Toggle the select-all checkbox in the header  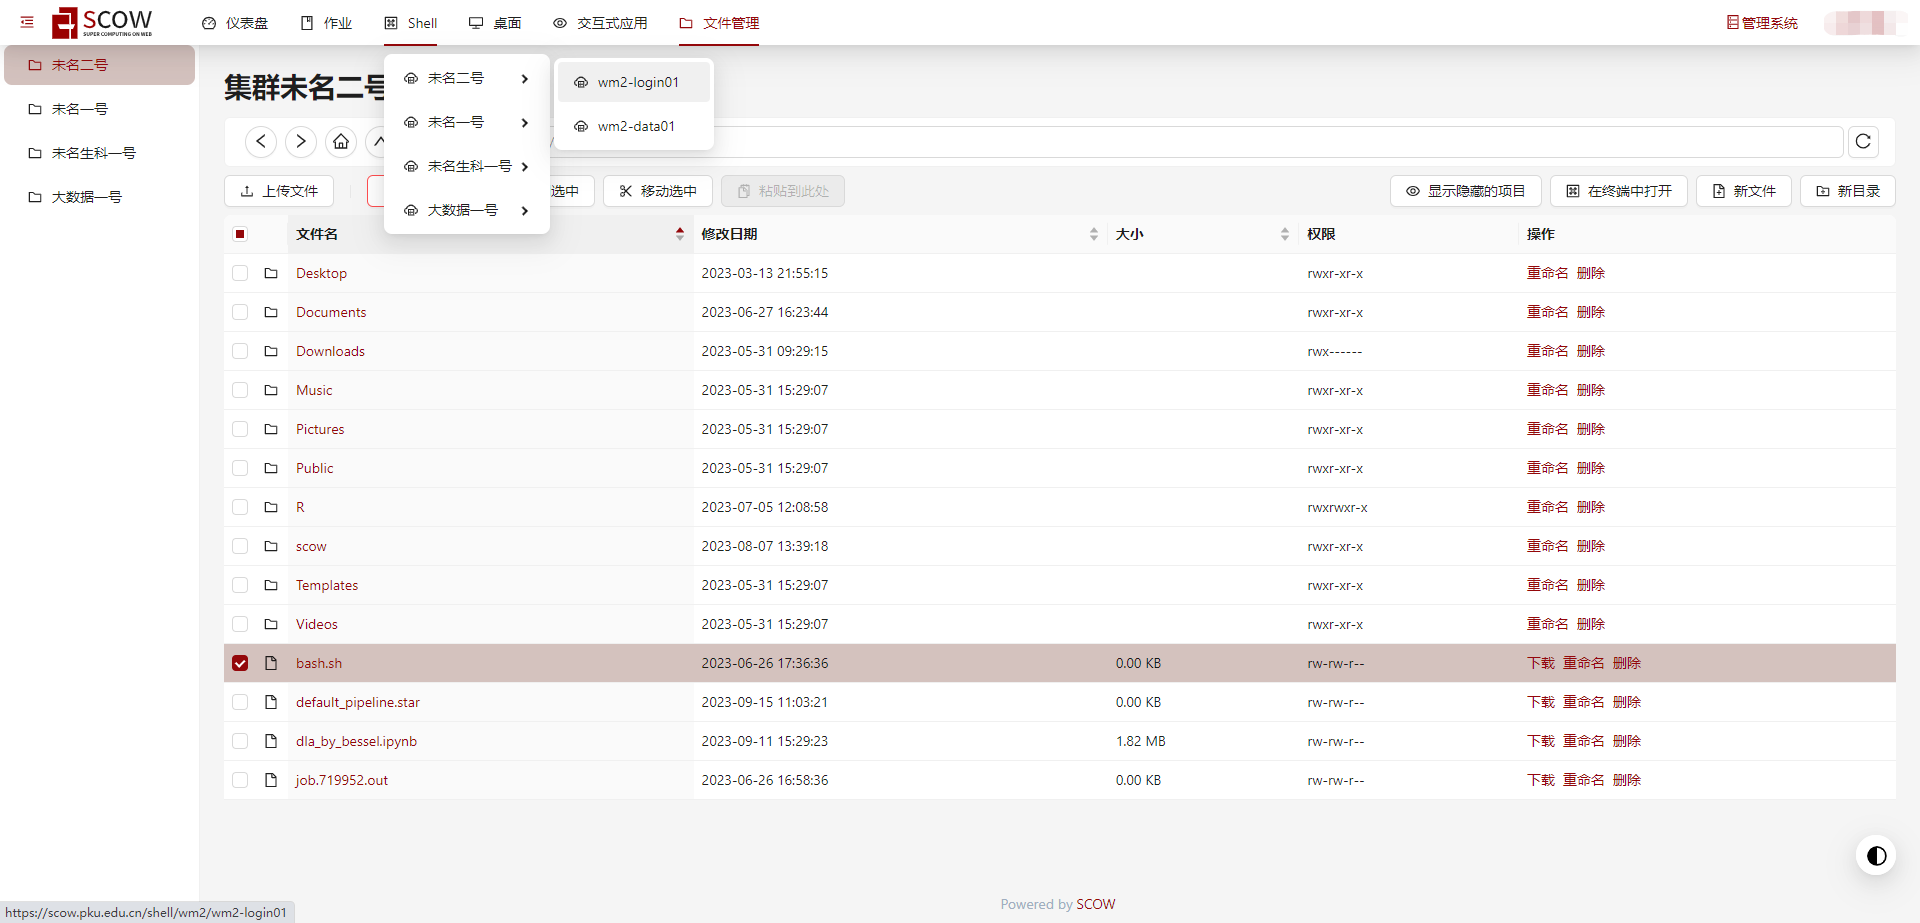coord(240,234)
